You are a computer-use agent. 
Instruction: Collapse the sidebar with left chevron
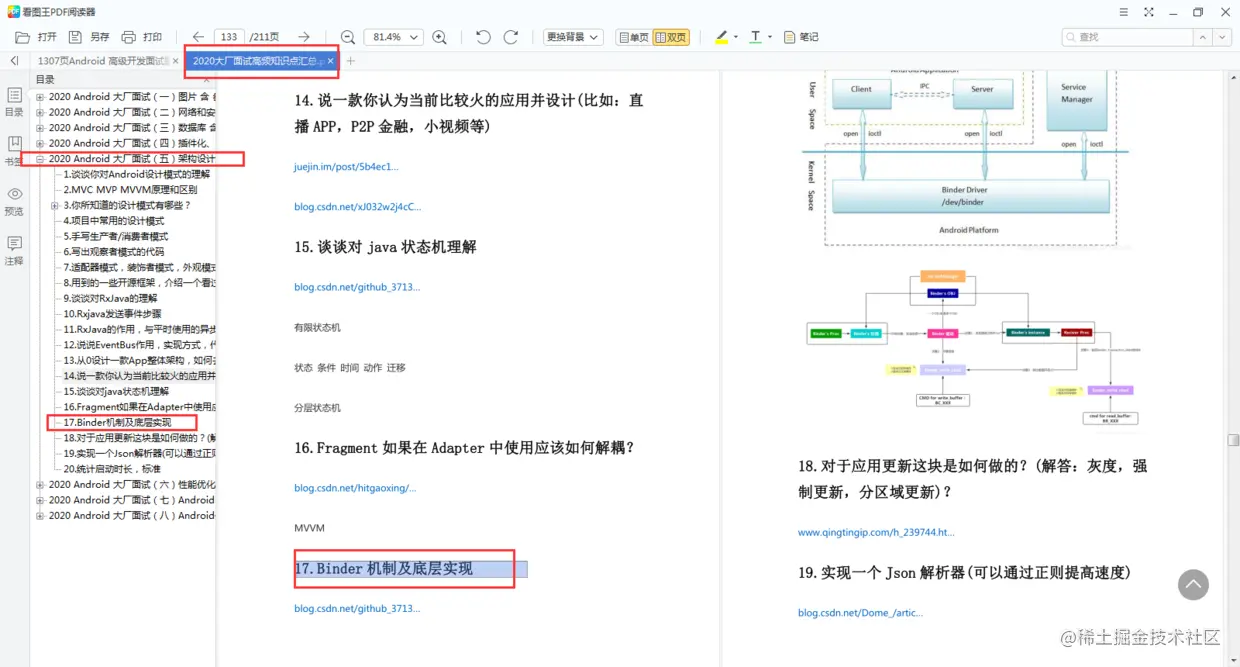point(14,61)
